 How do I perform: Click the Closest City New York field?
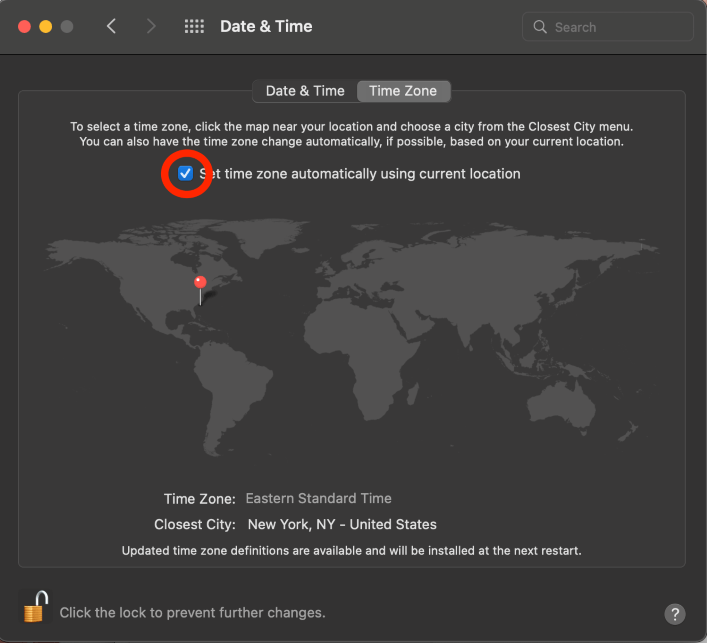point(342,524)
